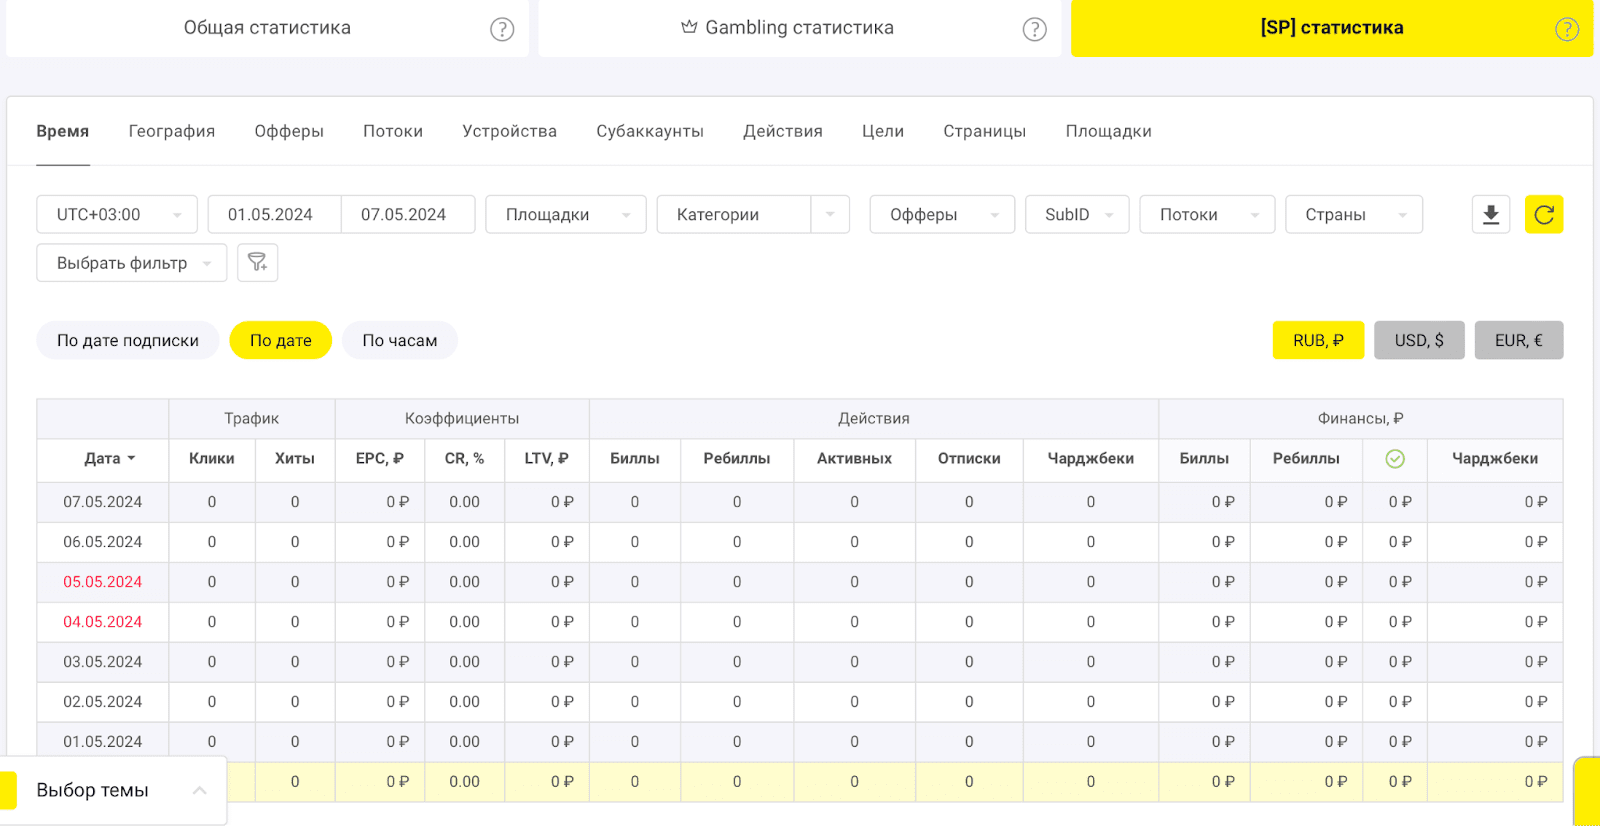
Task: Click help icon next to Общая статистика
Action: point(502,29)
